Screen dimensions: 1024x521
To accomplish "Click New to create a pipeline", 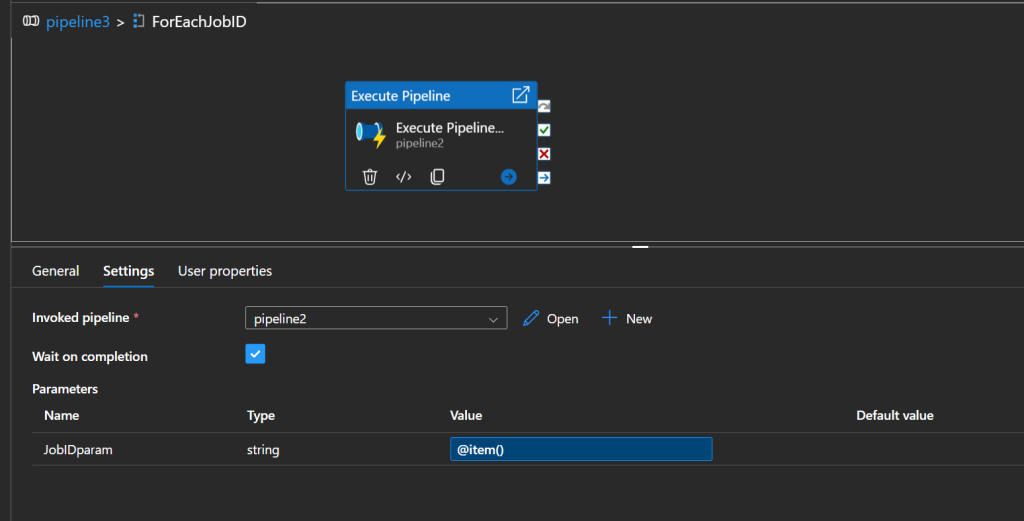I will [x=627, y=318].
